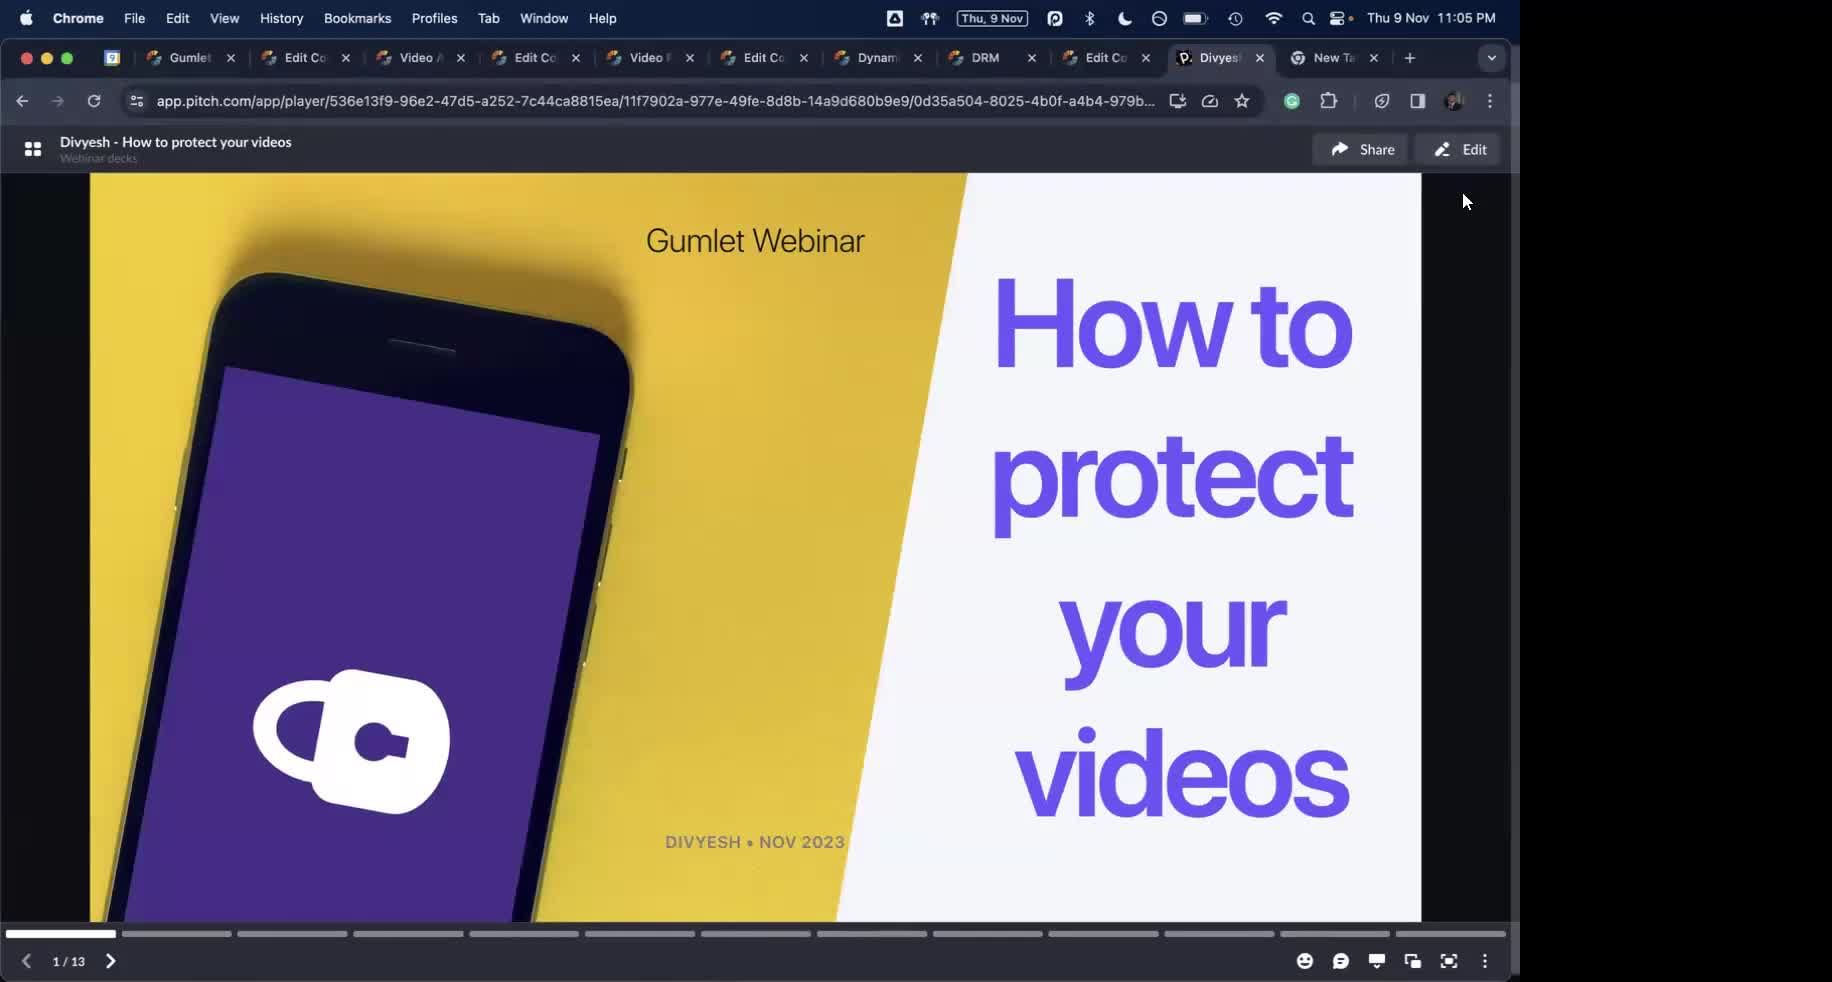Click the speedometer icon in the address bar
This screenshot has width=1832, height=982.
click(x=1210, y=101)
